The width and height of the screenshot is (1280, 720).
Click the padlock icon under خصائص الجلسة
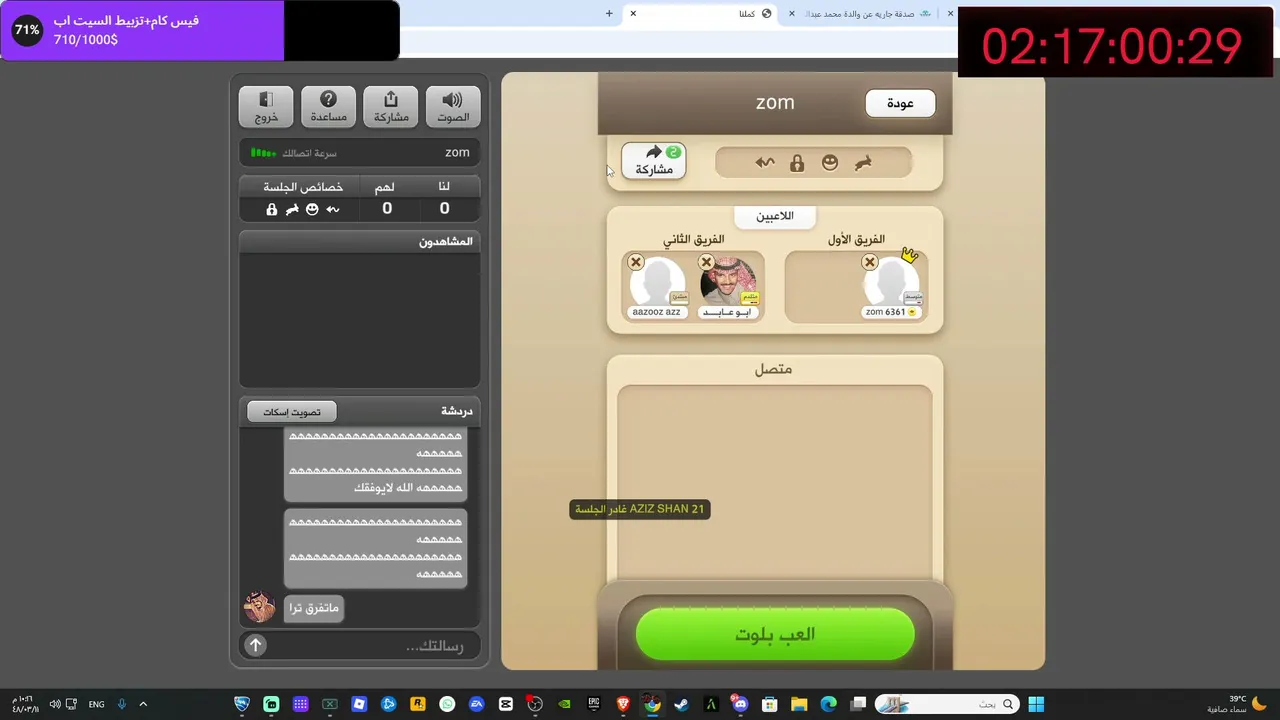[271, 209]
